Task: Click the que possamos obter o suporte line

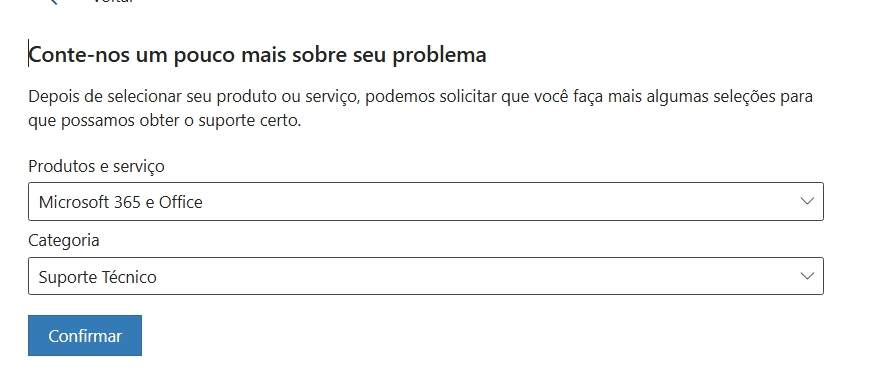Action: (165, 121)
